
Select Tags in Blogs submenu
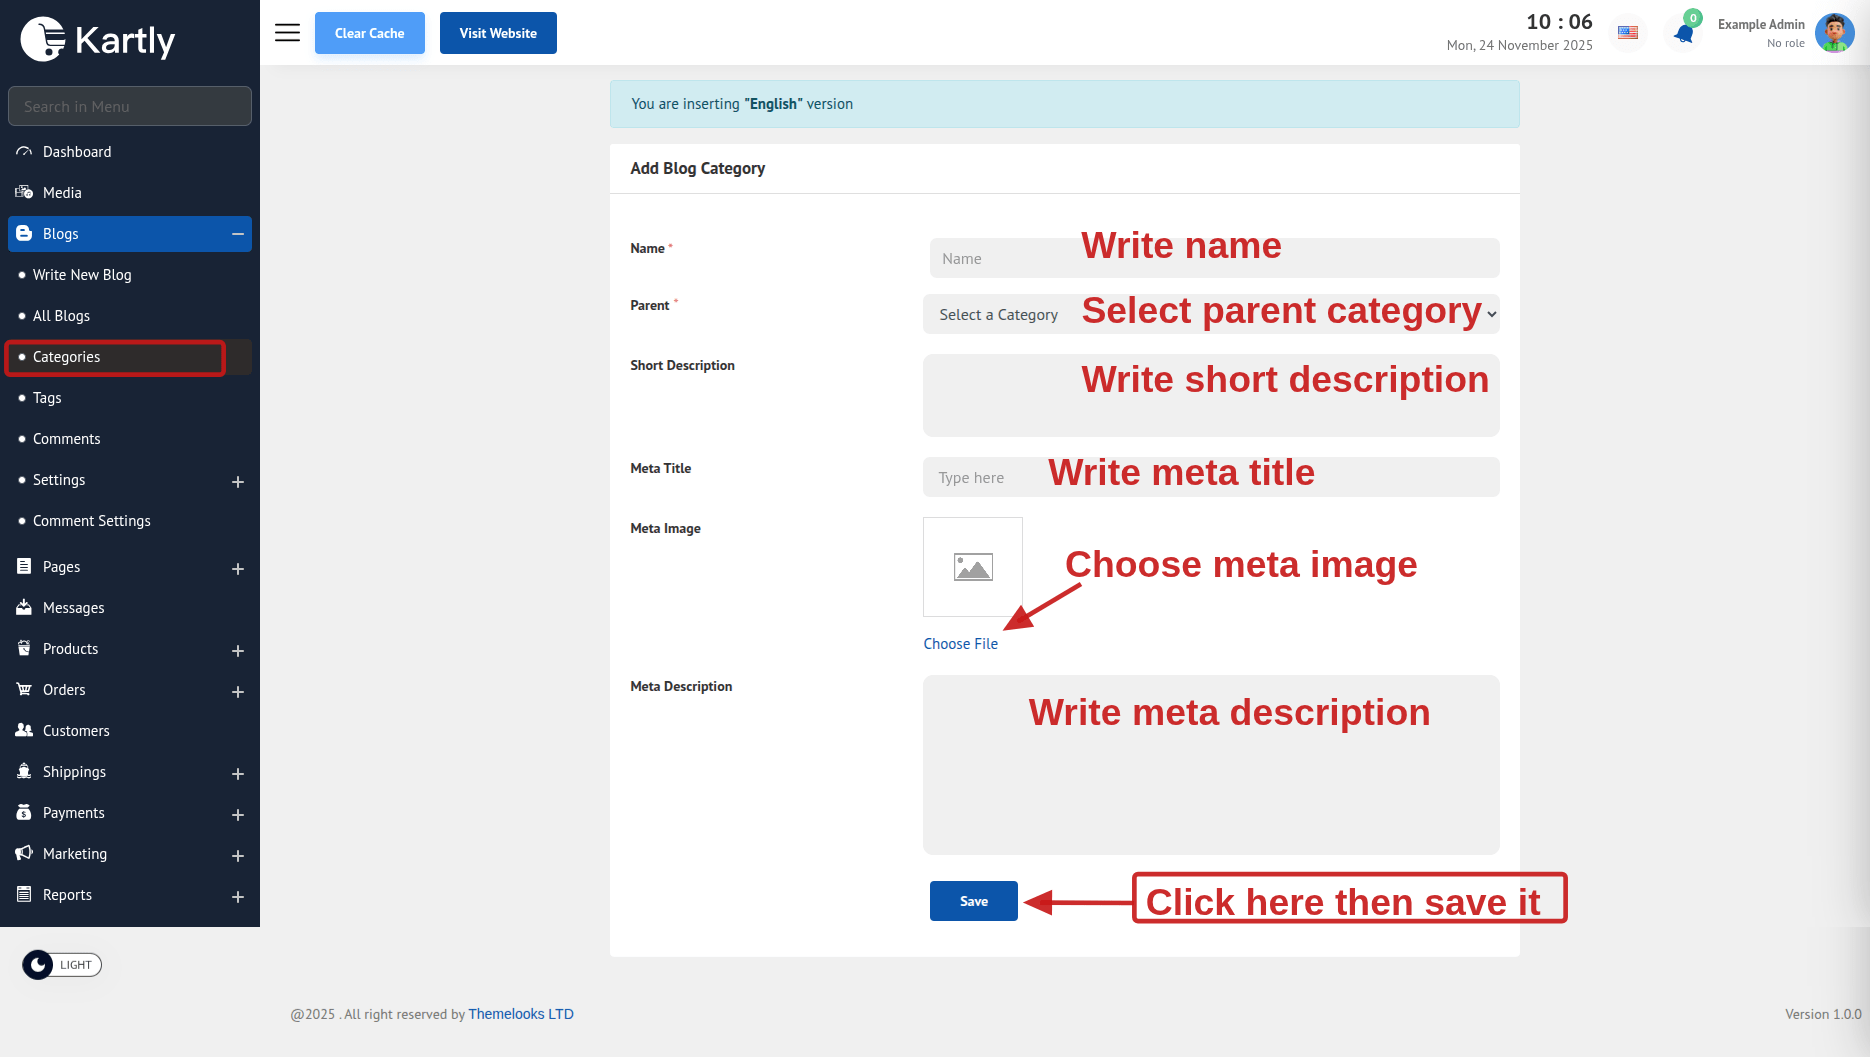[x=47, y=398]
